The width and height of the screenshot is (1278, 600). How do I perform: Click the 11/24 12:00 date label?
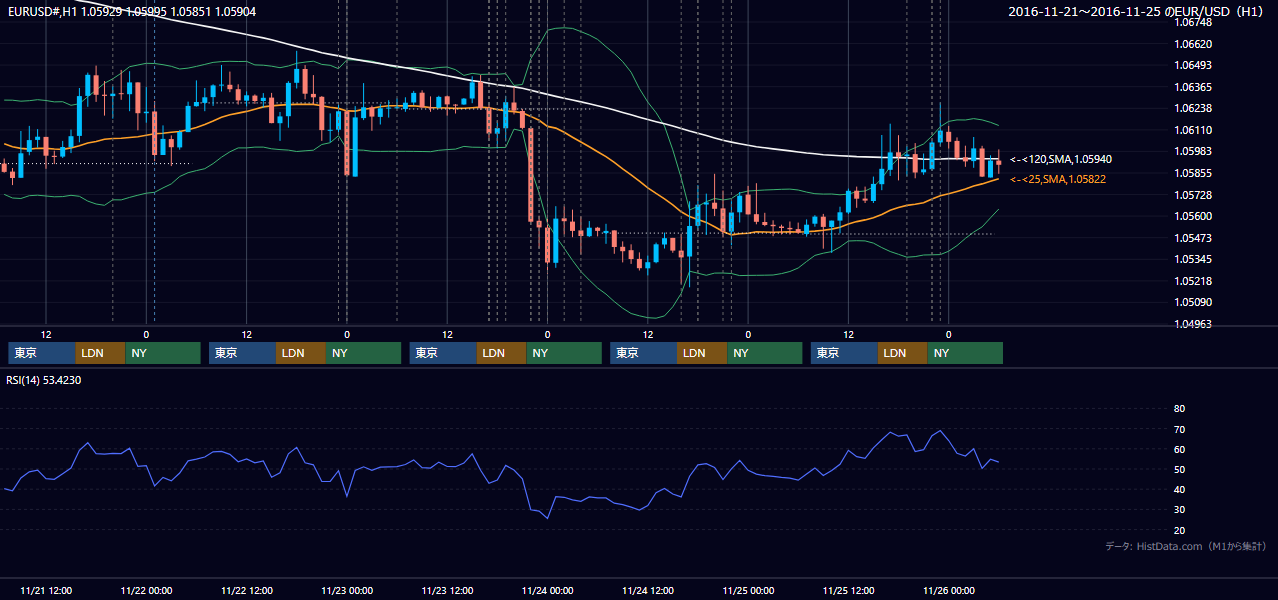click(x=649, y=590)
